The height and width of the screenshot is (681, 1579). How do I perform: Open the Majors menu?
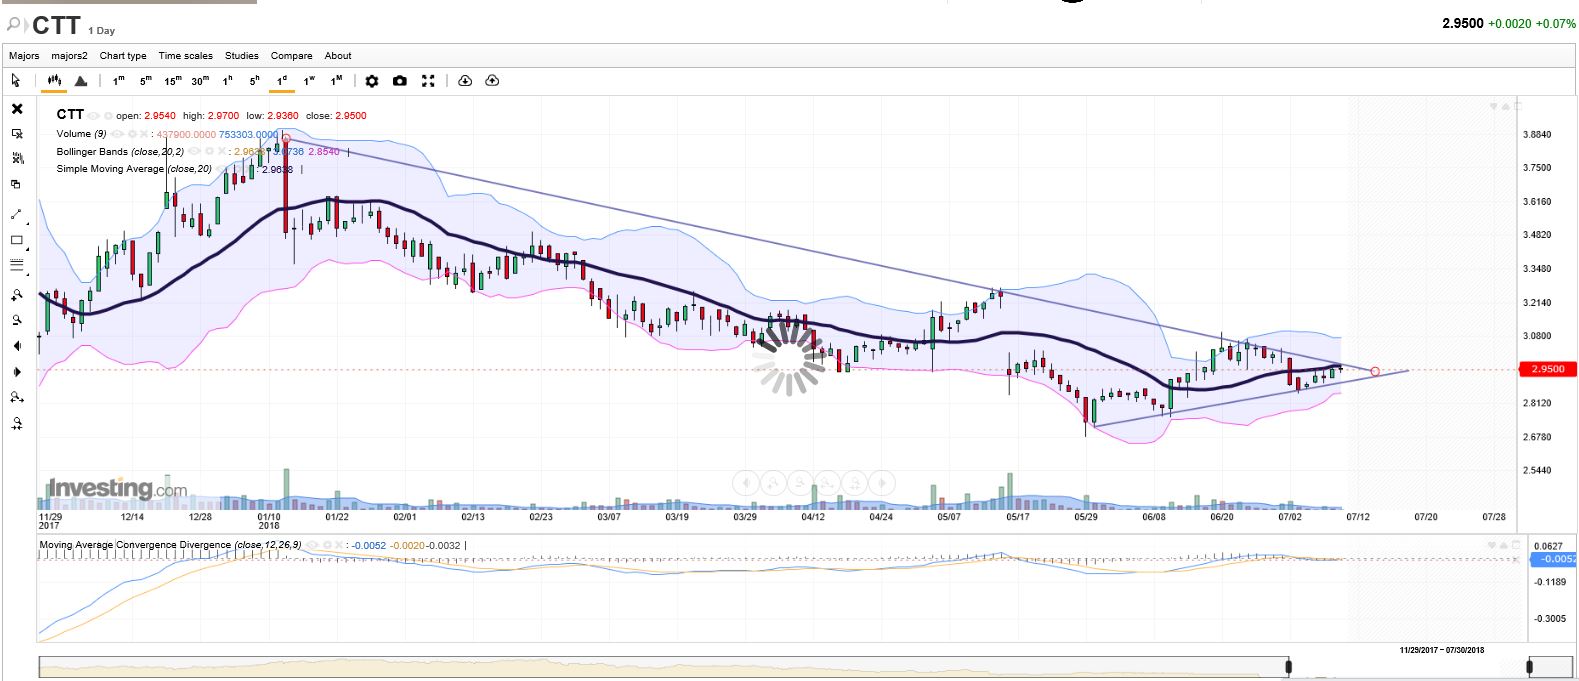pyautogui.click(x=24, y=56)
